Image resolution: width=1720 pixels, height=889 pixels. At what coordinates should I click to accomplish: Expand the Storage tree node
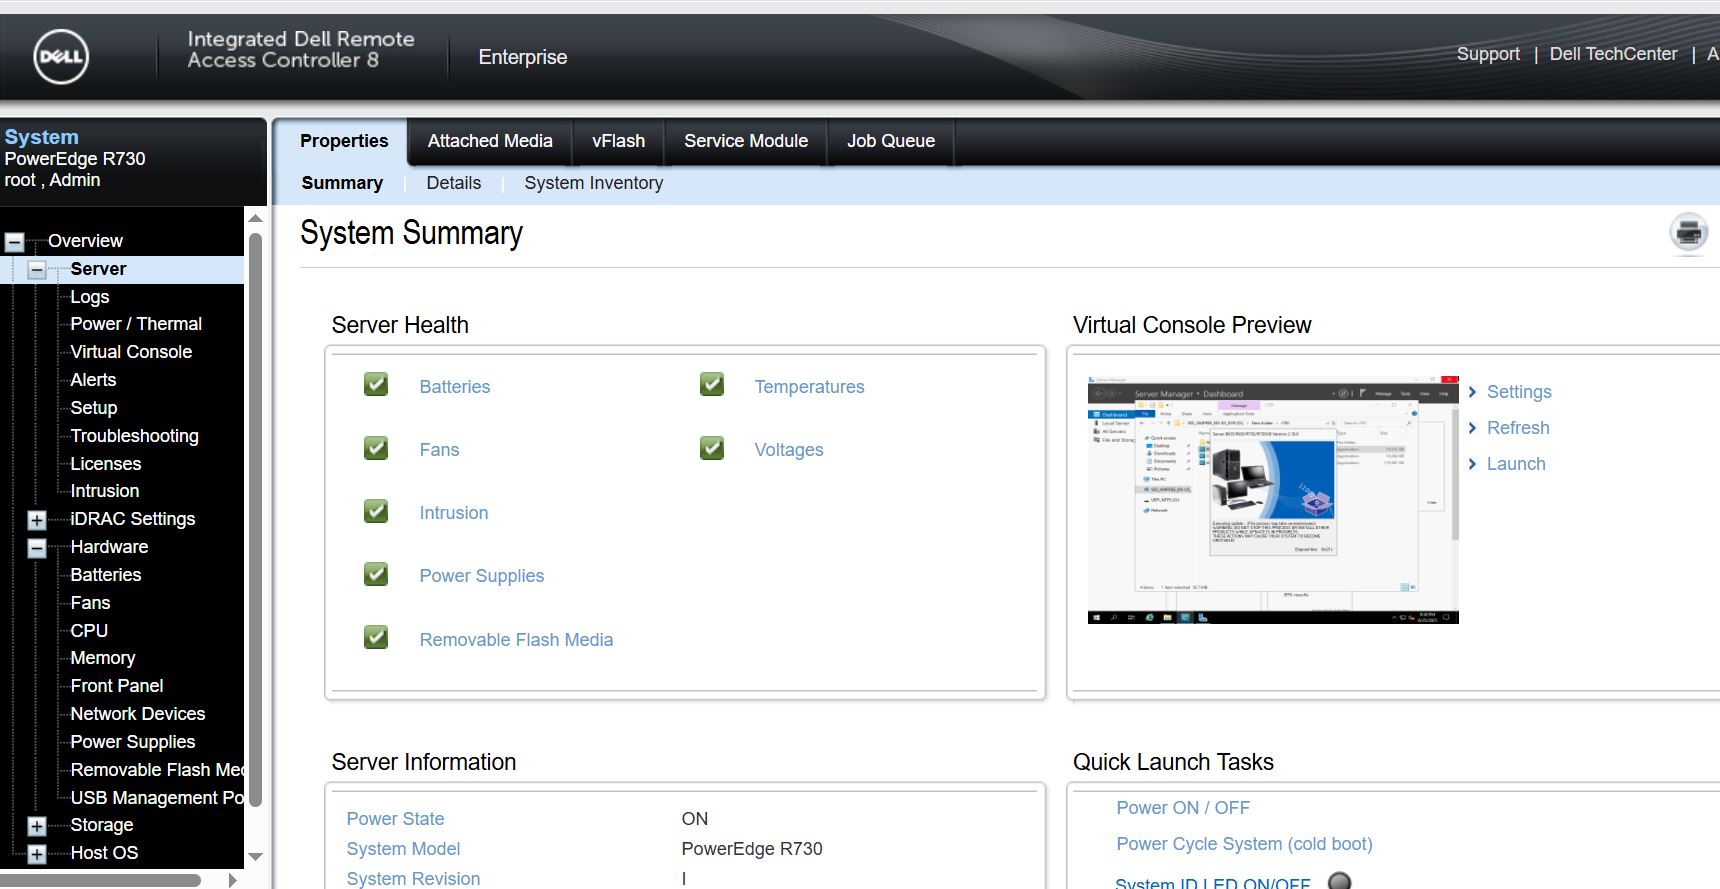point(37,826)
